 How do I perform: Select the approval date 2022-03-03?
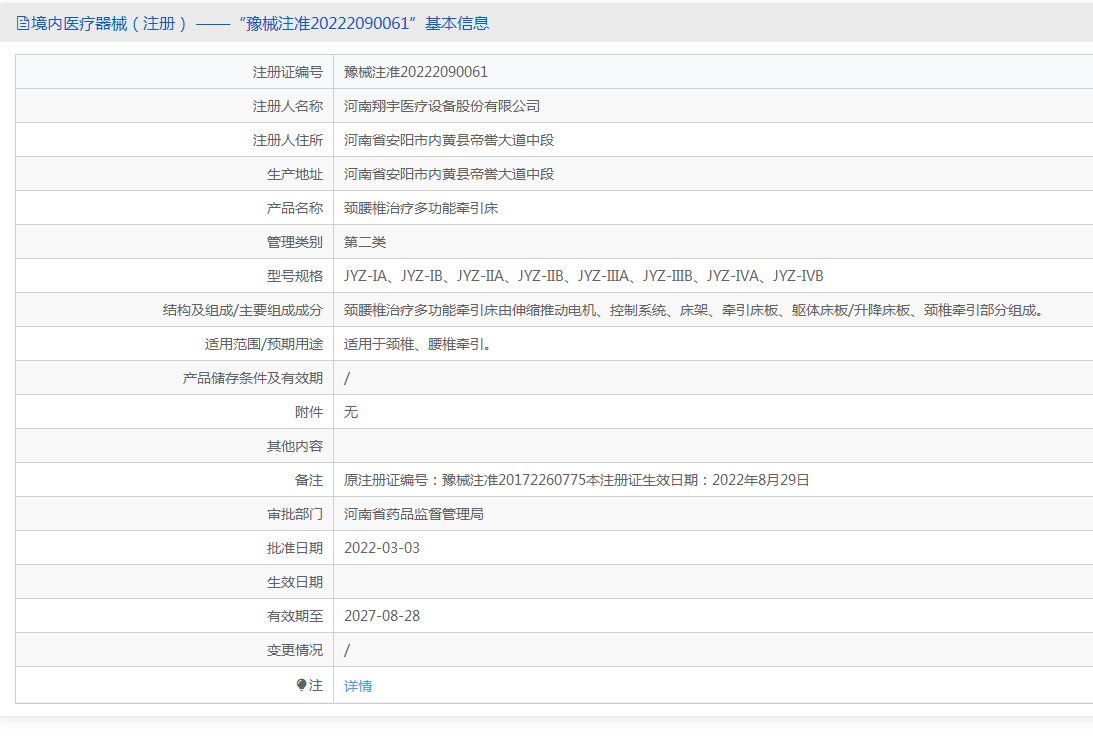pyautogui.click(x=382, y=548)
